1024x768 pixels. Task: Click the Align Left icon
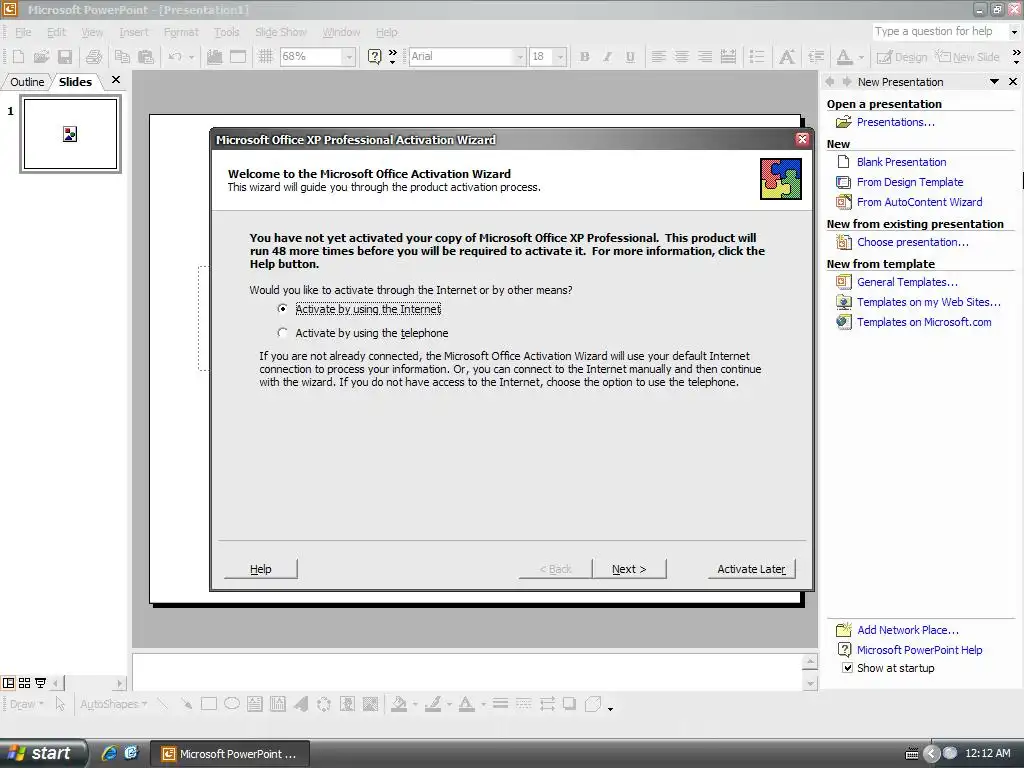(658, 57)
